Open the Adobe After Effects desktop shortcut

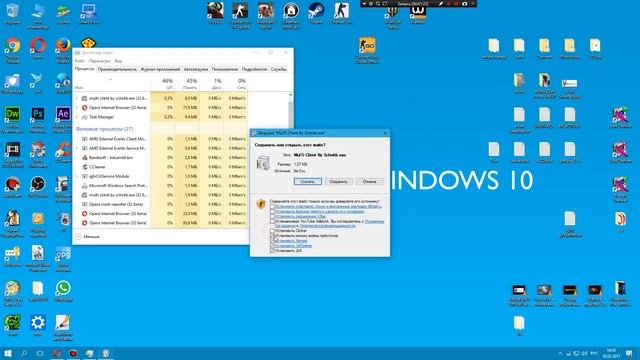tap(63, 118)
